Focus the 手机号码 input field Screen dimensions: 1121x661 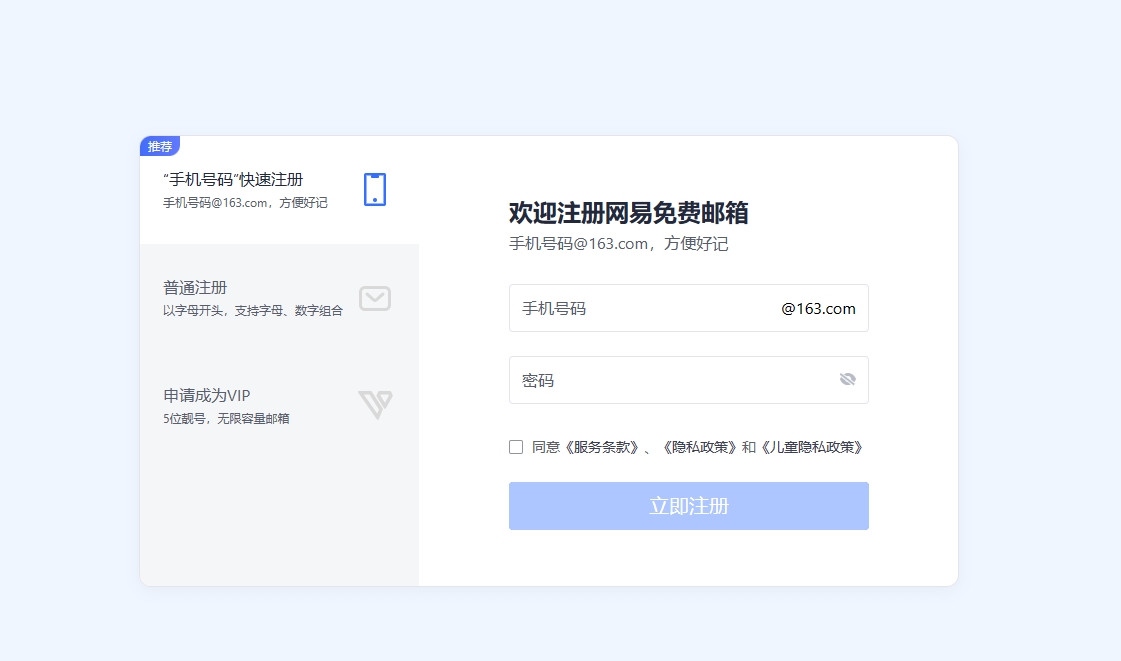click(x=688, y=308)
